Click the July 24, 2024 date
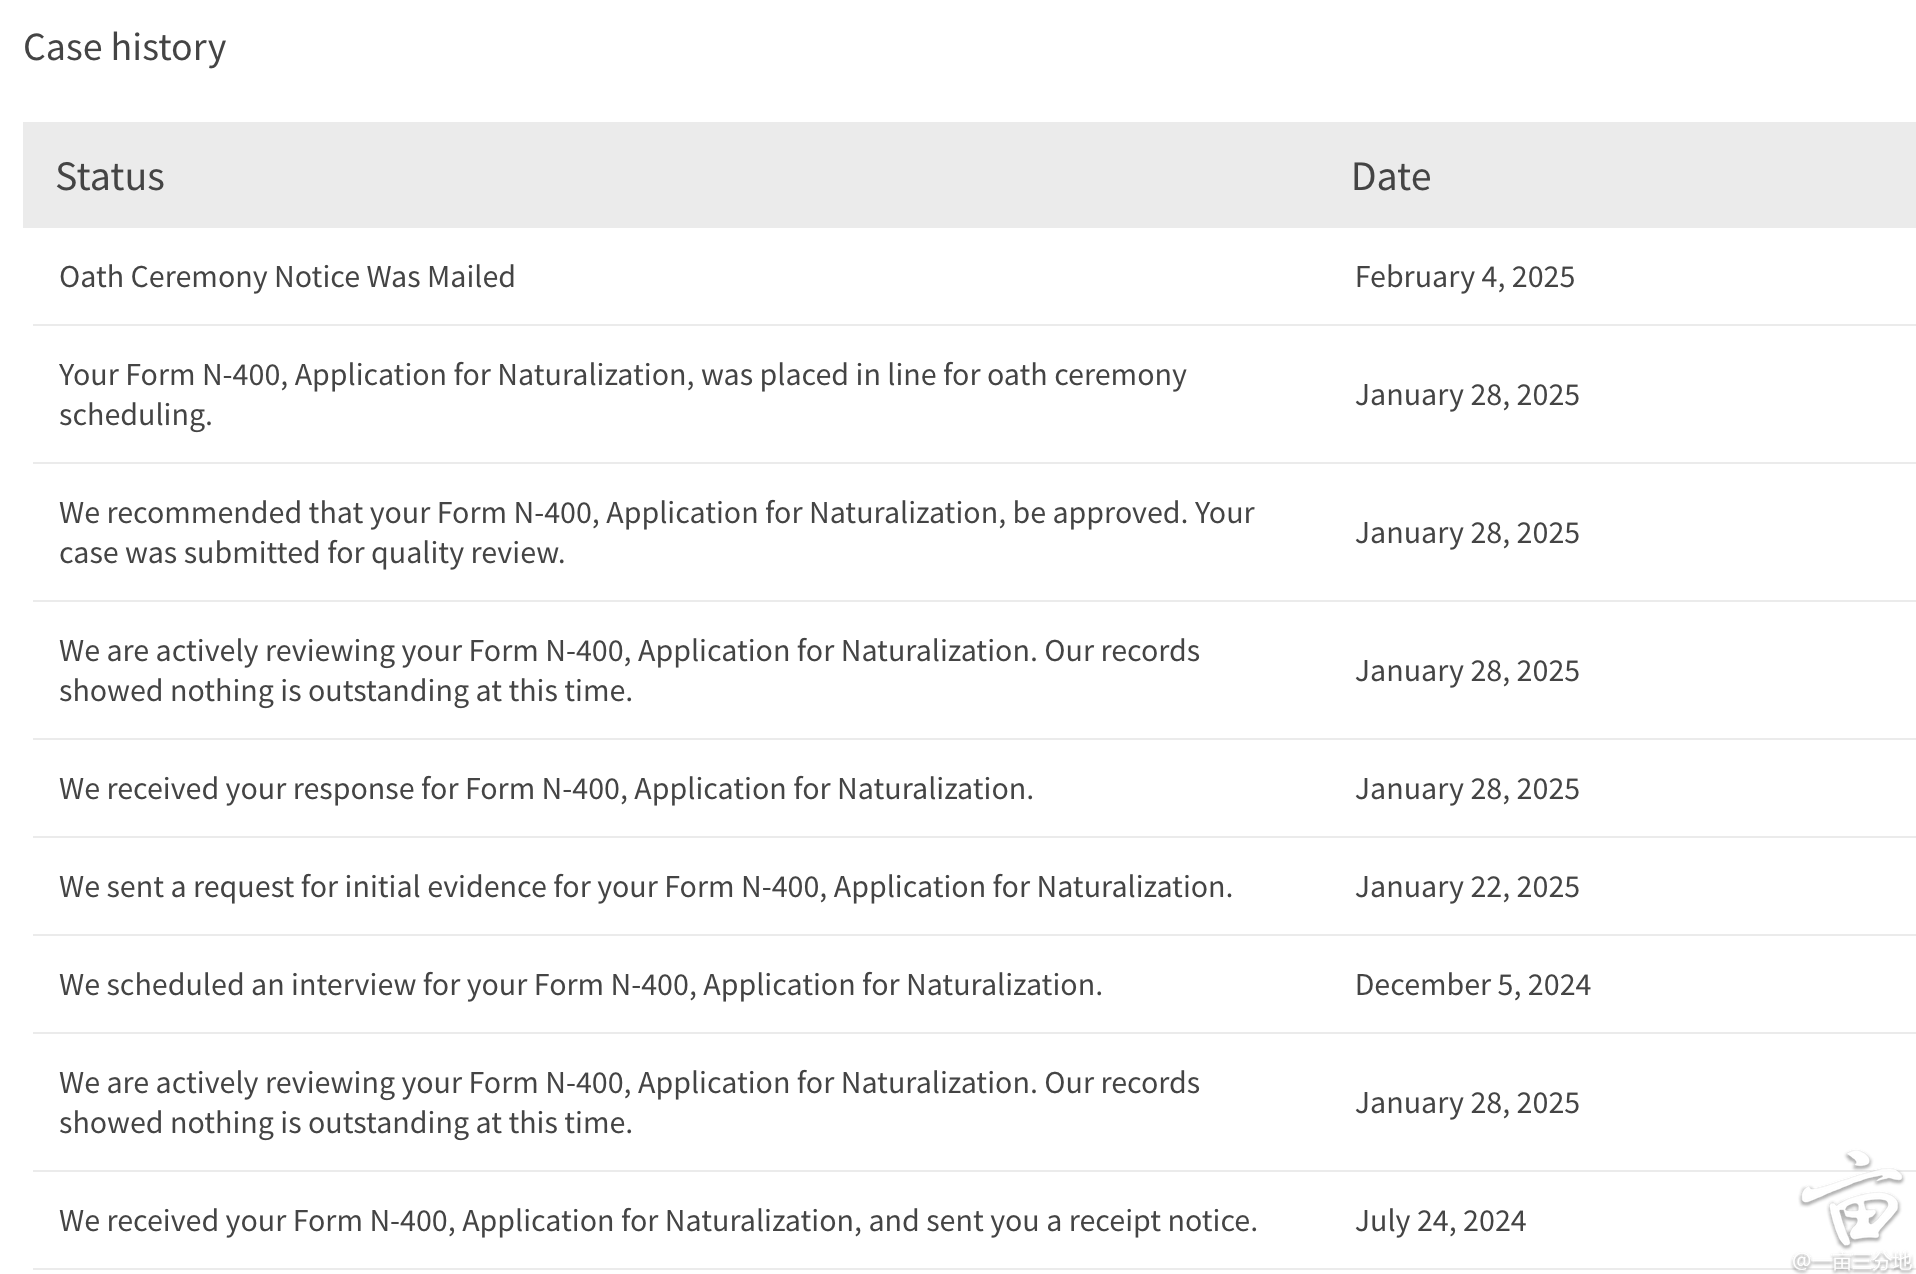Screen dimensions: 1916x1274 tap(1440, 1220)
